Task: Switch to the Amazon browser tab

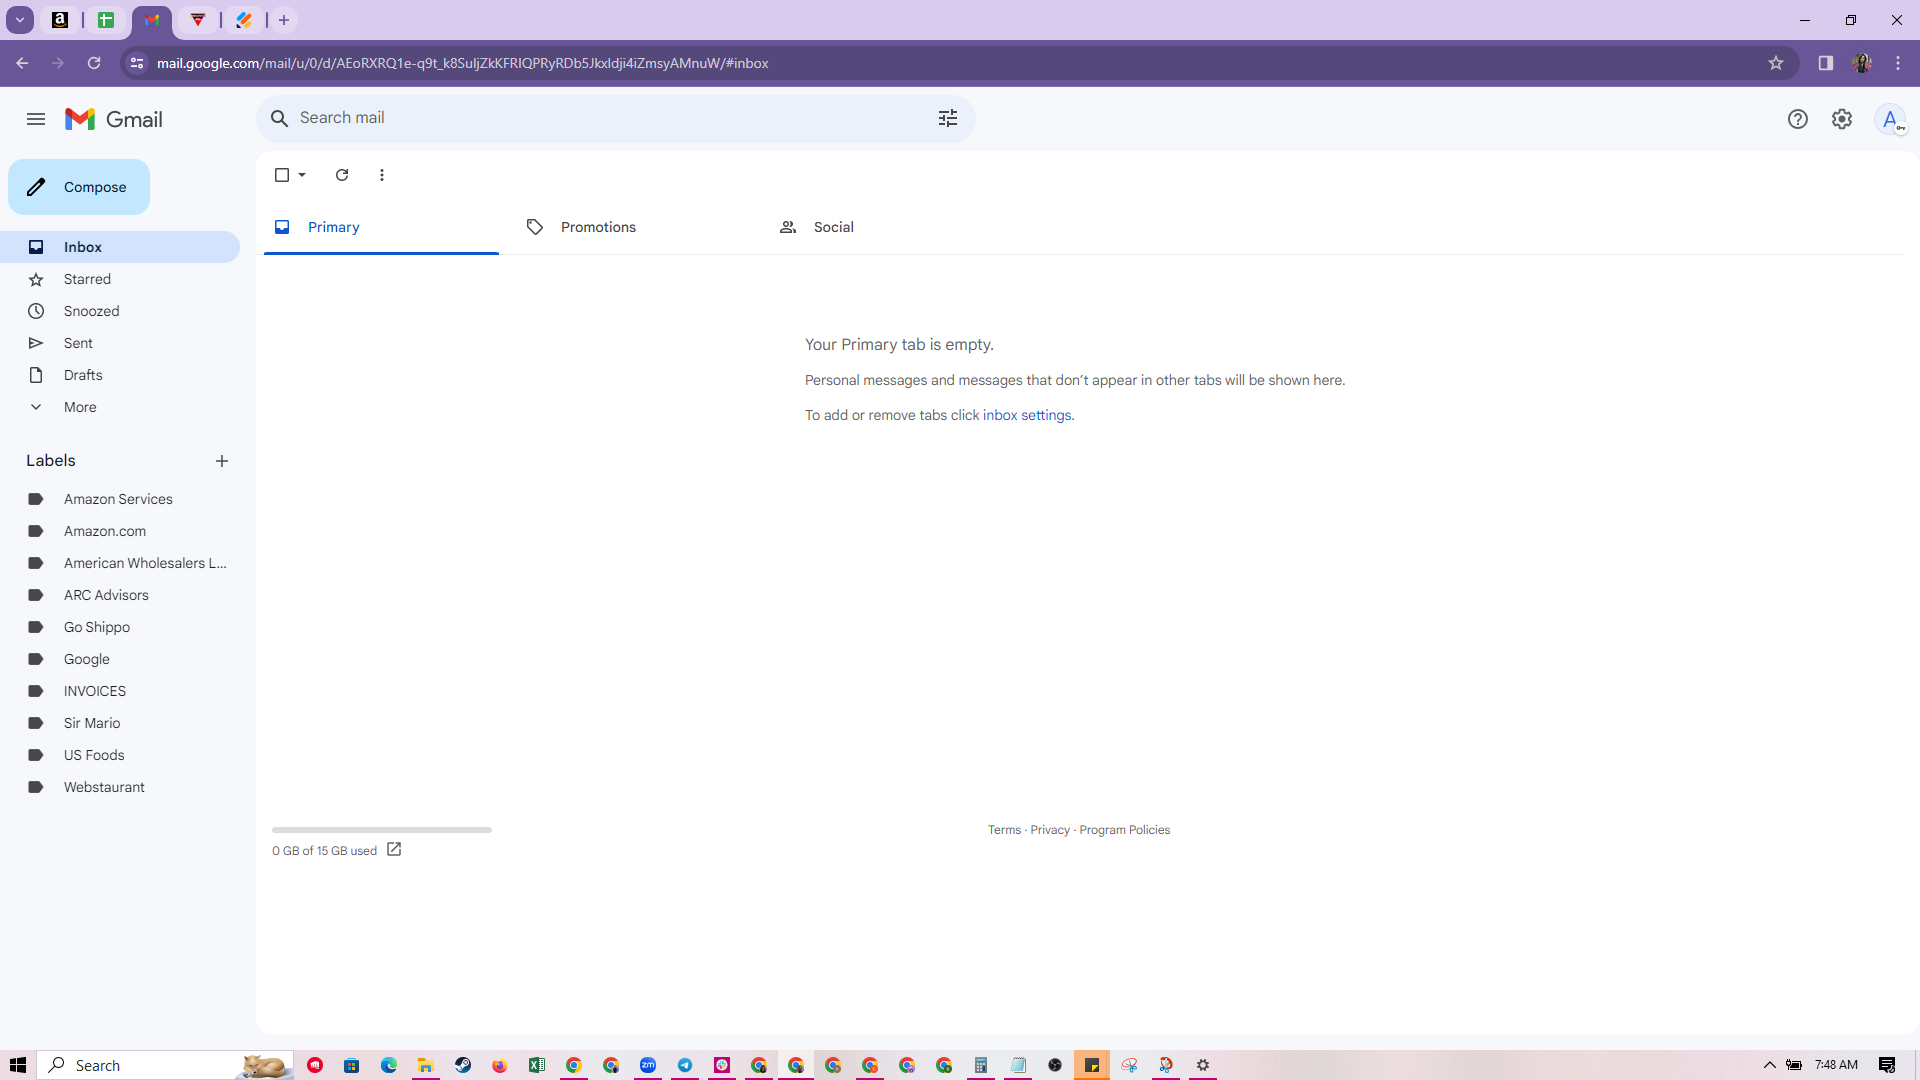Action: tap(60, 20)
